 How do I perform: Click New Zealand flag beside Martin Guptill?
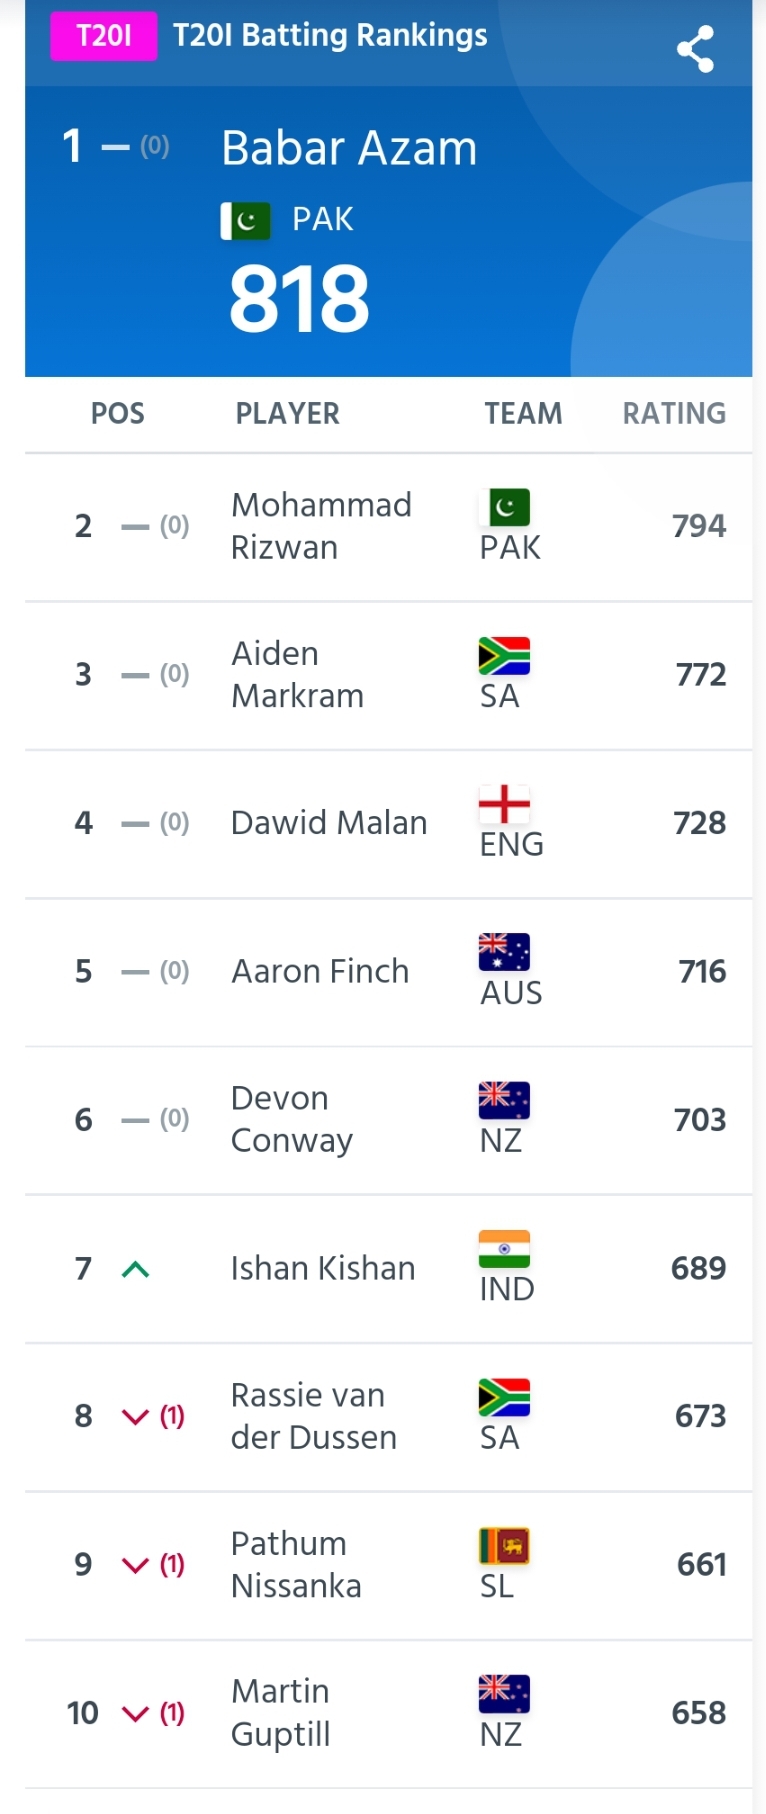pyautogui.click(x=504, y=1693)
